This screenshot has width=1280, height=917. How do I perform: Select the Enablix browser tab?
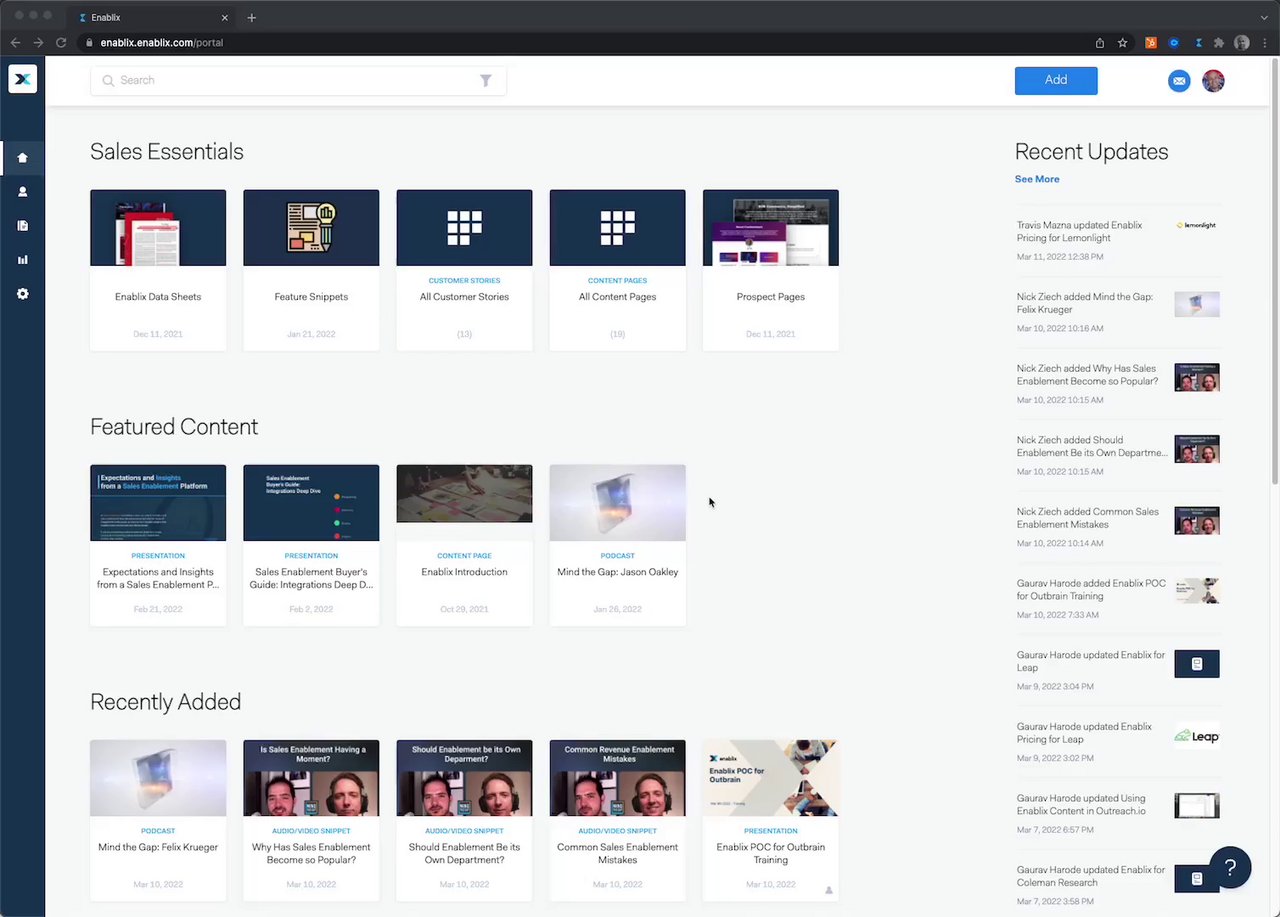(150, 17)
